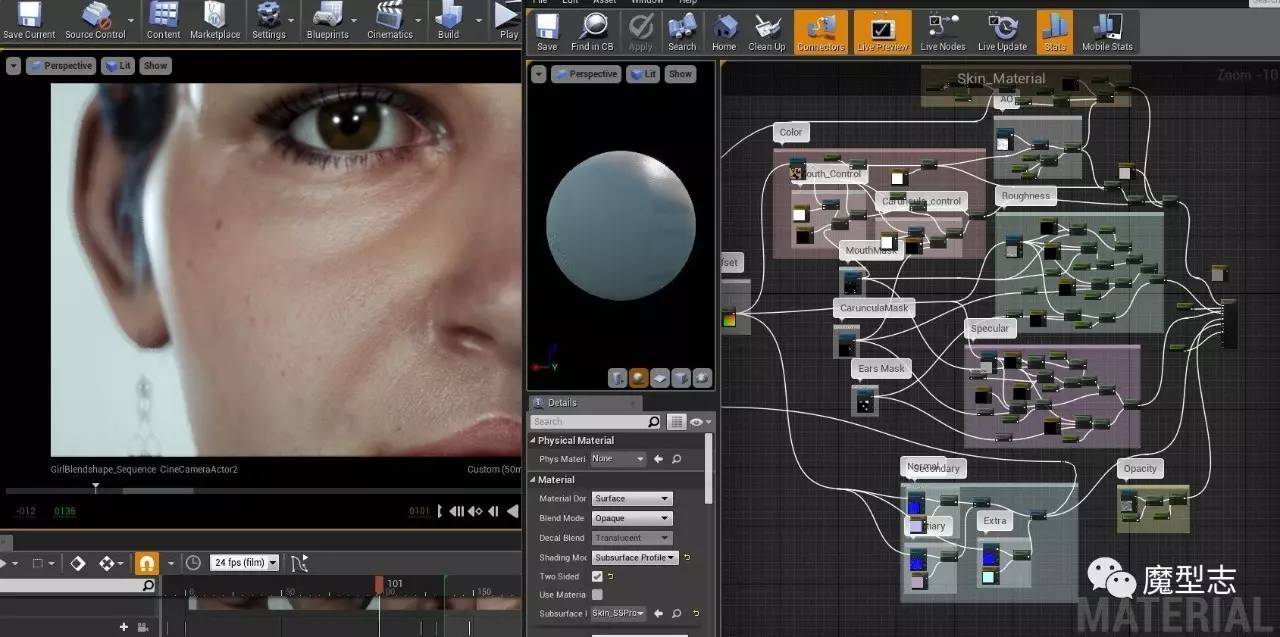Click the Ears Mask node label
Screen dimensions: 1280x637
pos(882,368)
